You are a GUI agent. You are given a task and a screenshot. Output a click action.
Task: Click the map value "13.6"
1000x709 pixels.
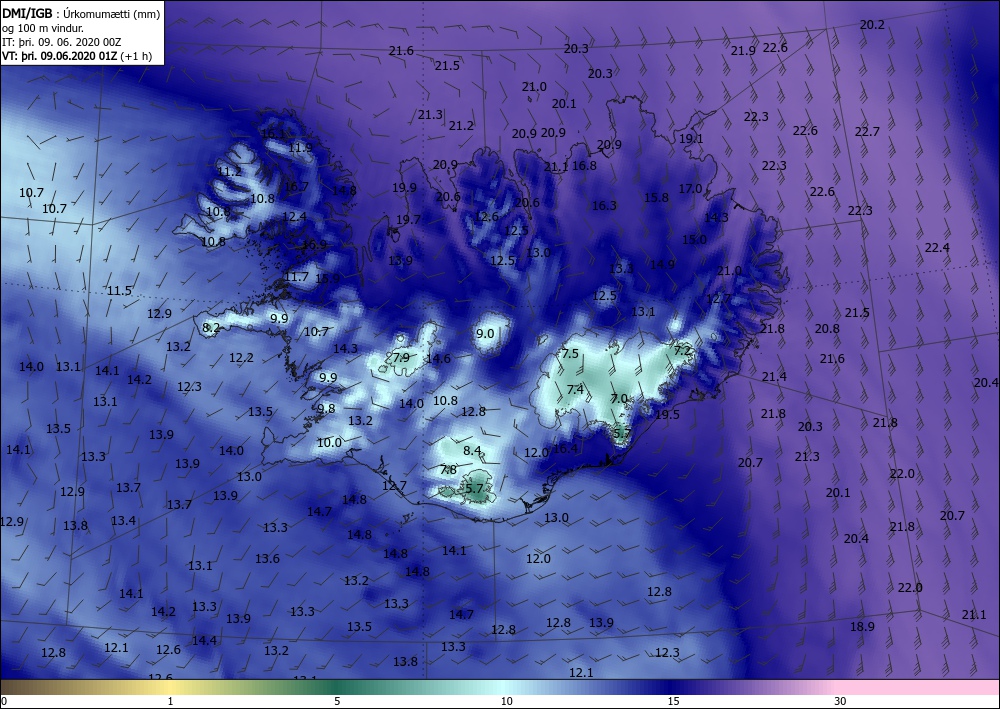pos(267,559)
